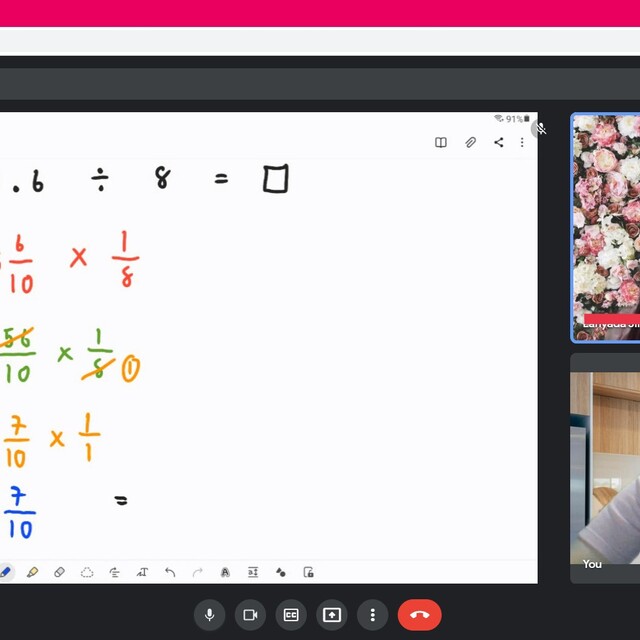Activate the lasso selection tool
Viewport: 640px width, 640px height.
[x=87, y=572]
